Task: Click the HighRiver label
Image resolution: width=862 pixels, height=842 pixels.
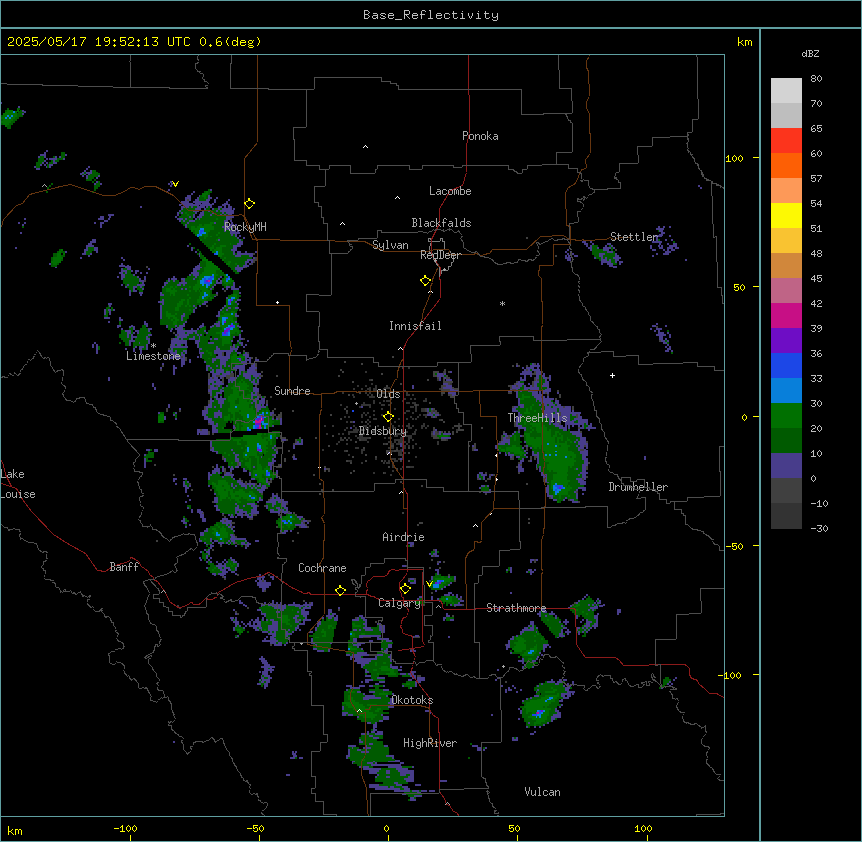Action: 430,743
